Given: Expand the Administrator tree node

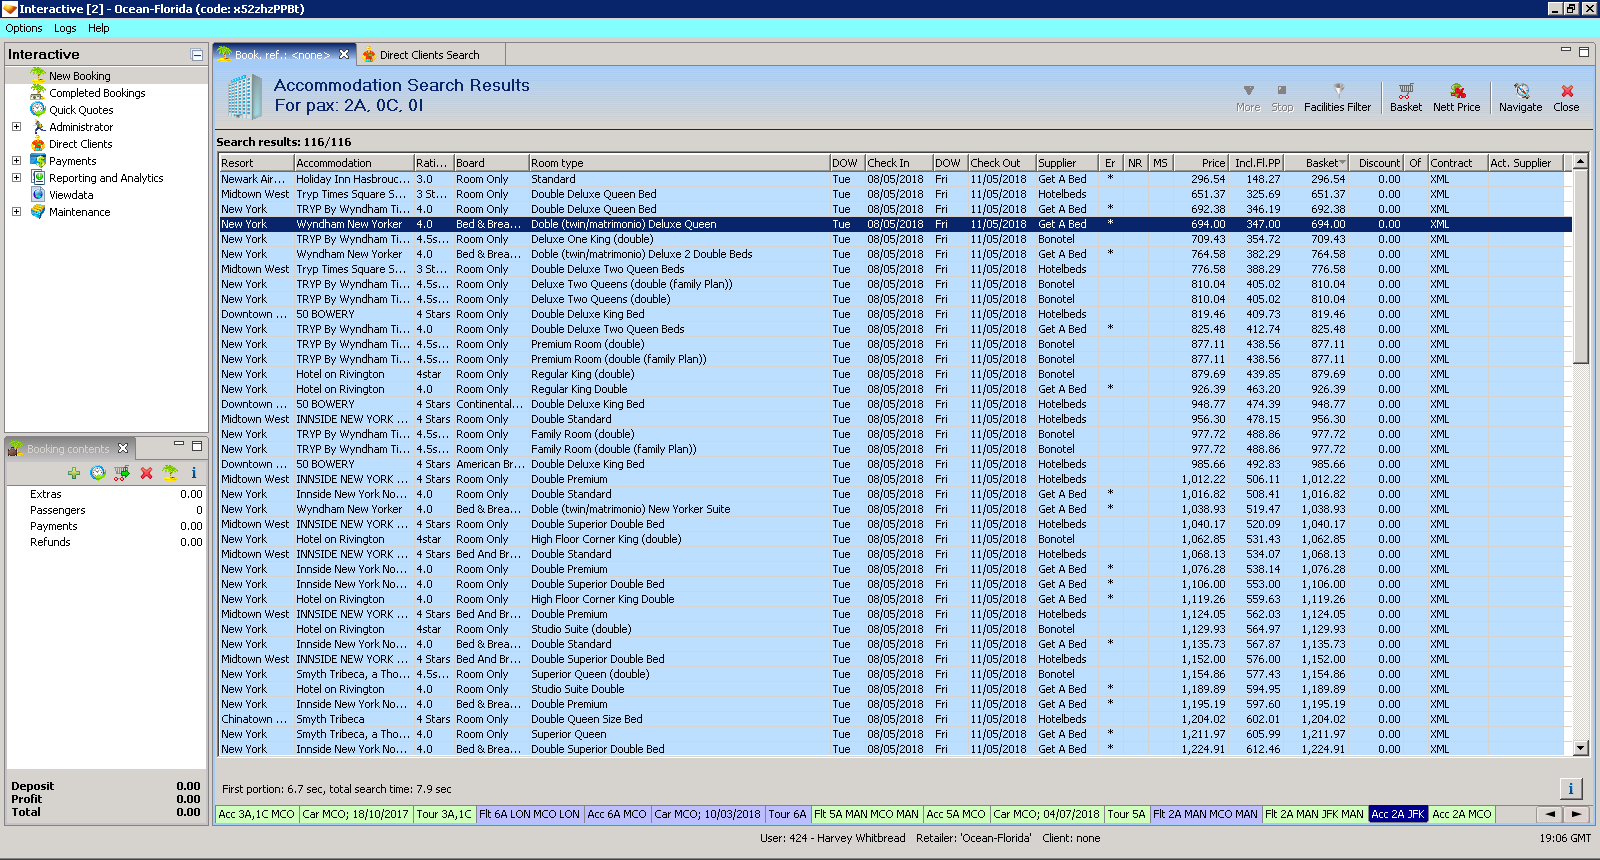Looking at the screenshot, I should point(16,127).
